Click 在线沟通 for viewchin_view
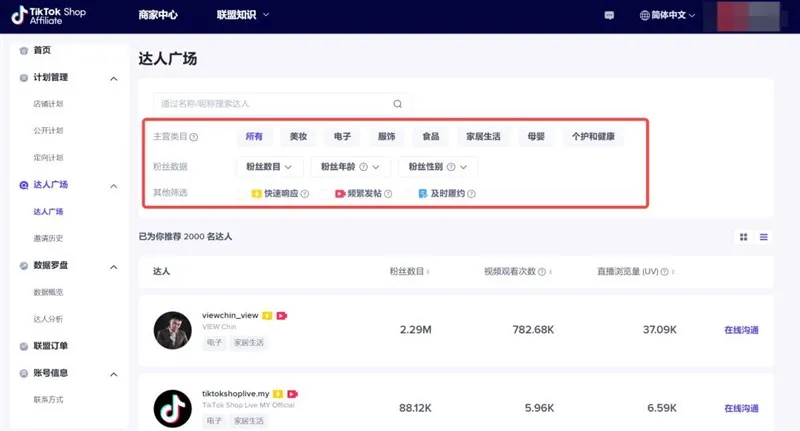This screenshot has height=431, width=800. pos(741,330)
